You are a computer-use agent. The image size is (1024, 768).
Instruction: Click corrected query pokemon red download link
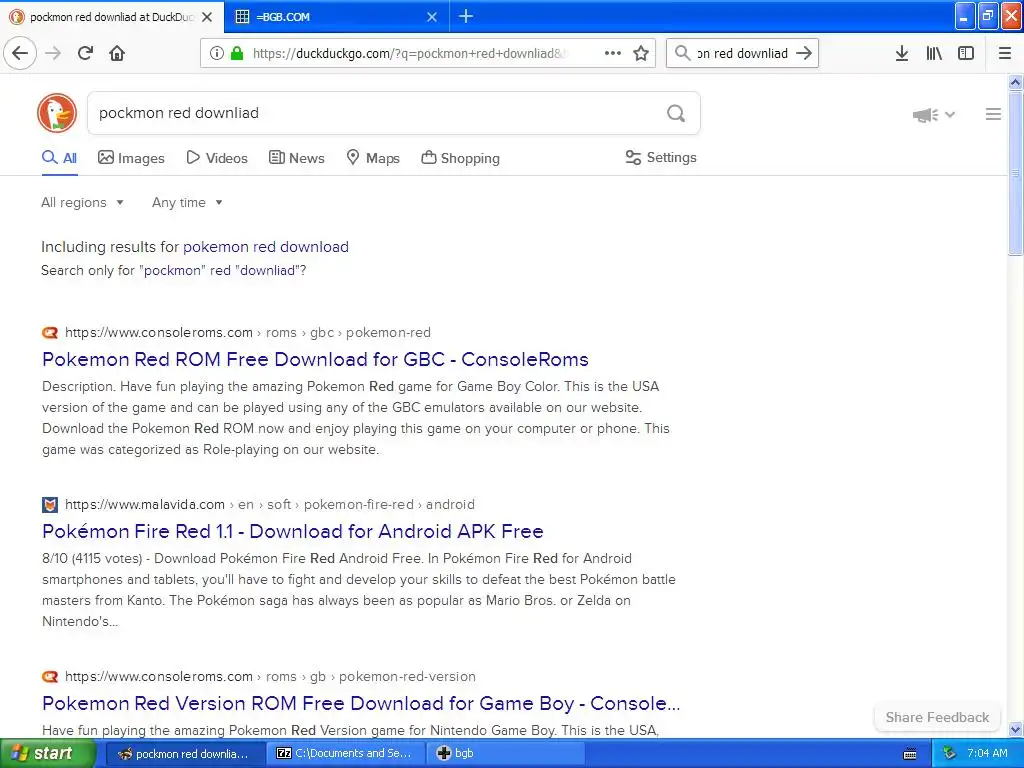[266, 247]
